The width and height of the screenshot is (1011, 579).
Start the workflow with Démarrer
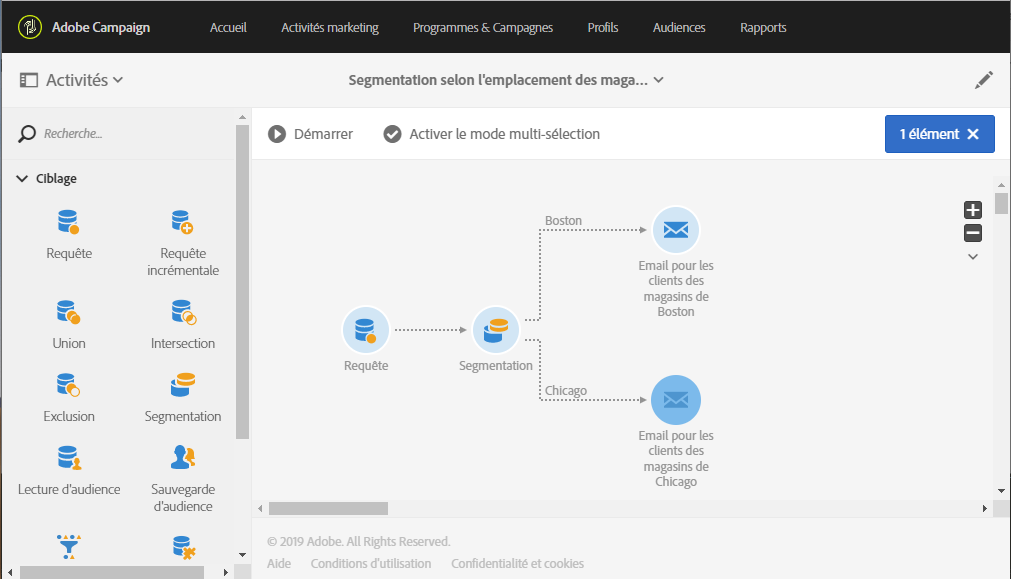(x=310, y=134)
